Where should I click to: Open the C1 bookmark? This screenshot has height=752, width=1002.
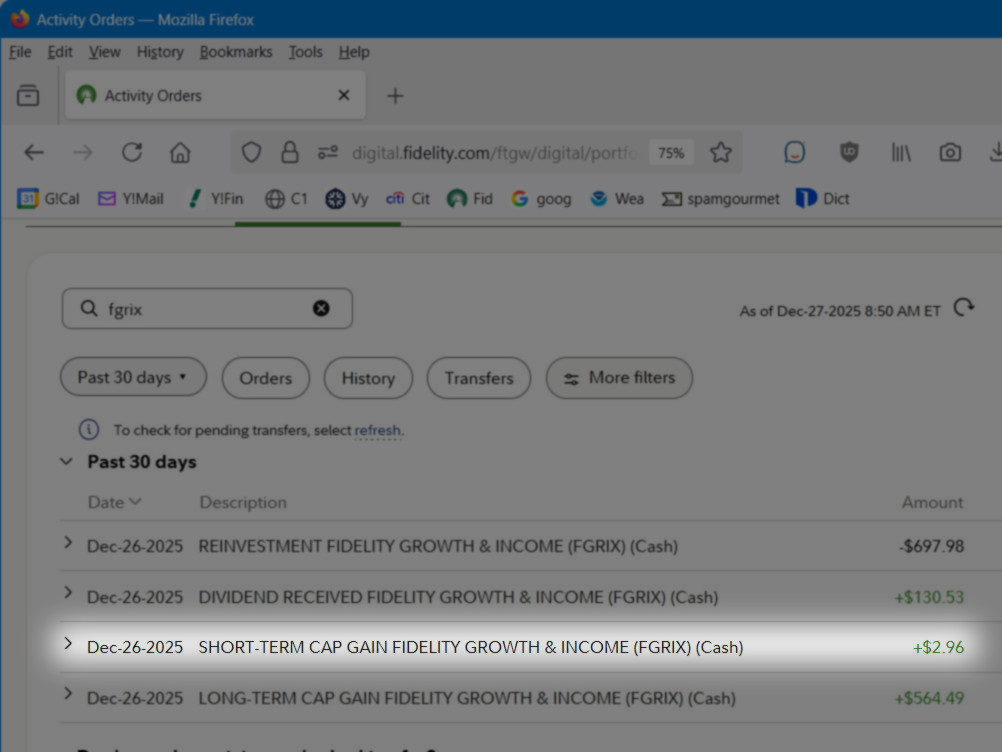[286, 199]
